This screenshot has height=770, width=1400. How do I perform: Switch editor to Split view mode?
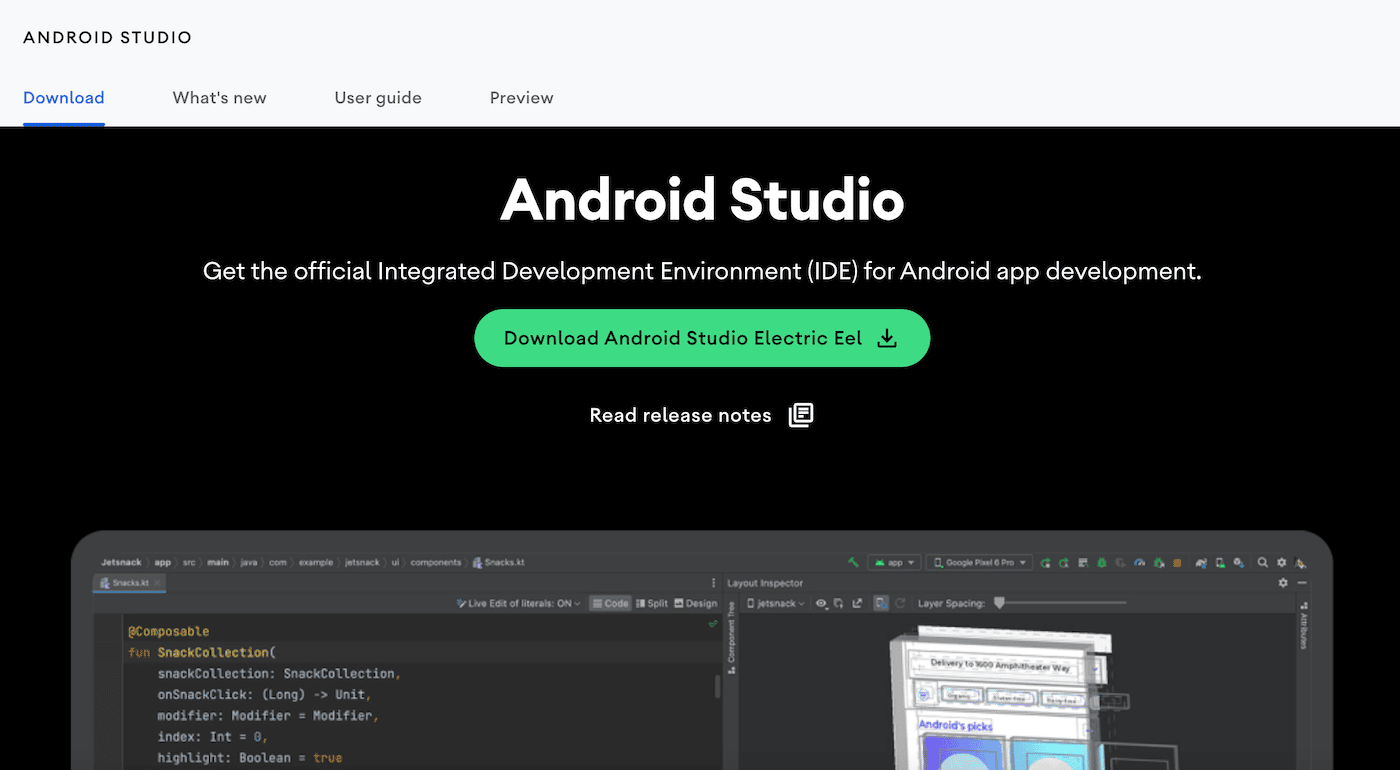pos(651,603)
